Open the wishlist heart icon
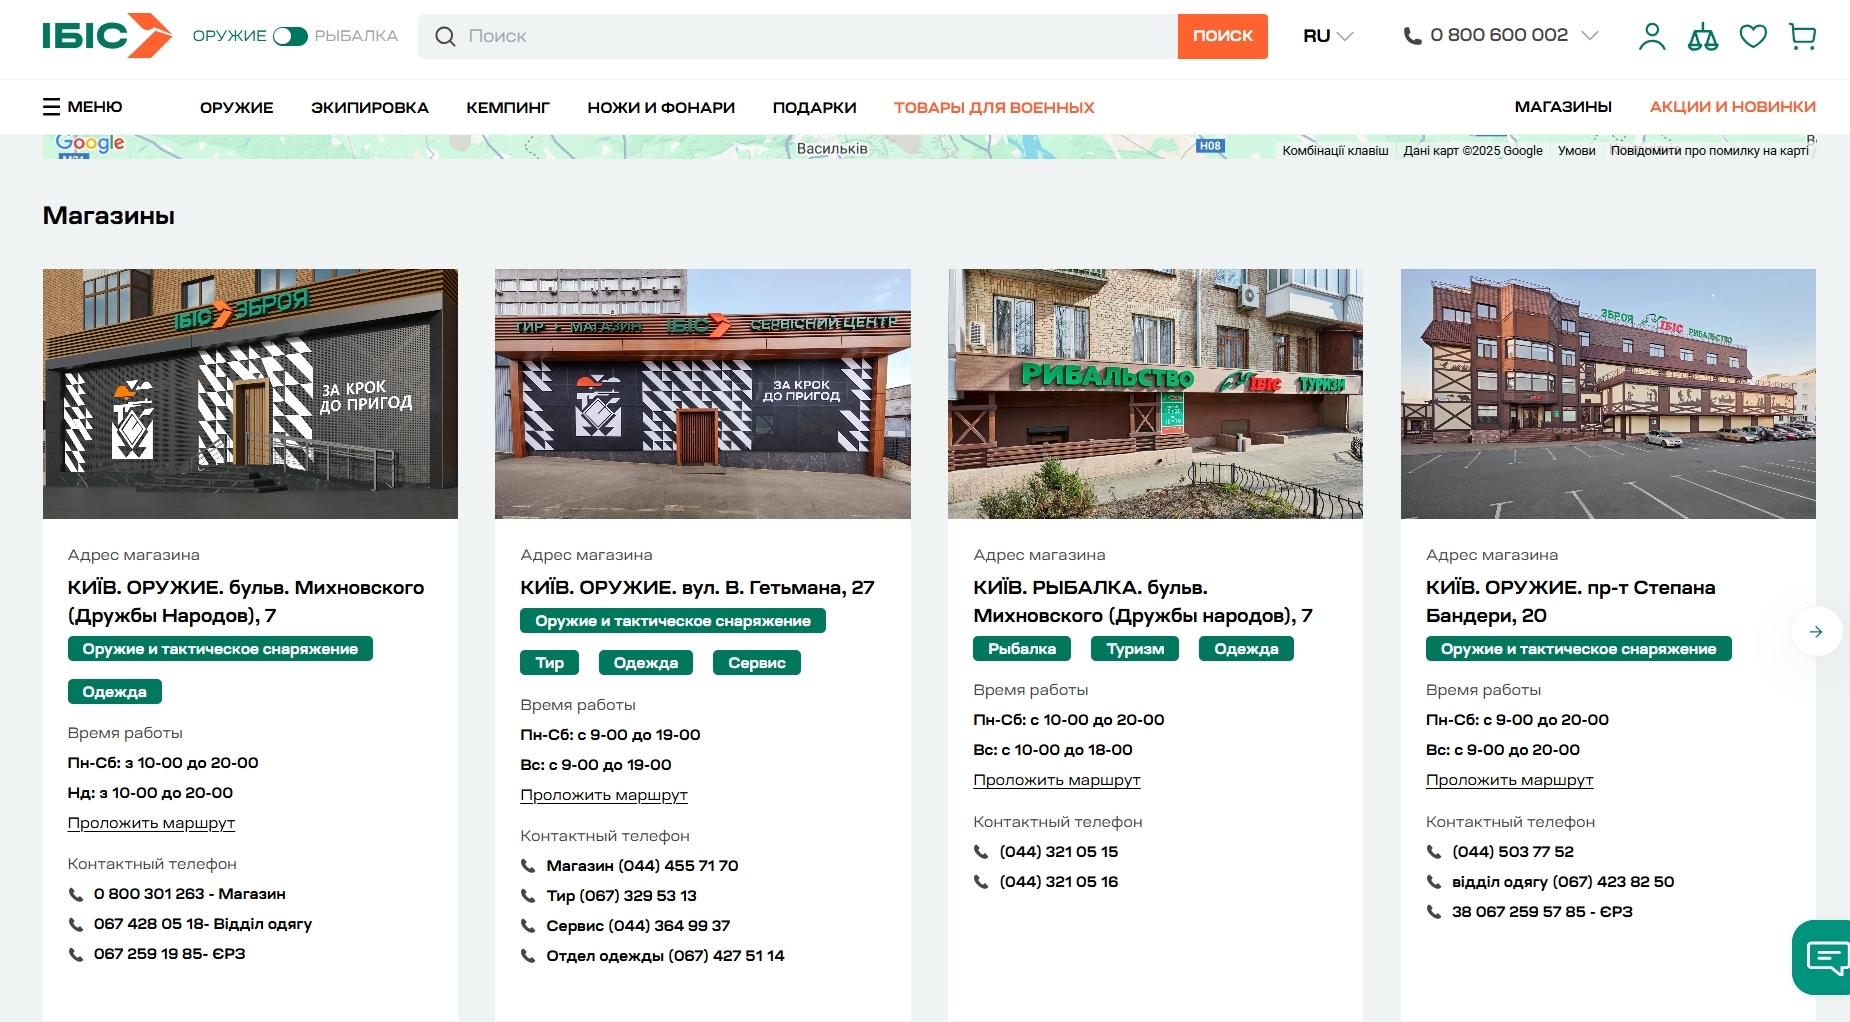This screenshot has height=1022, width=1850. point(1753,37)
